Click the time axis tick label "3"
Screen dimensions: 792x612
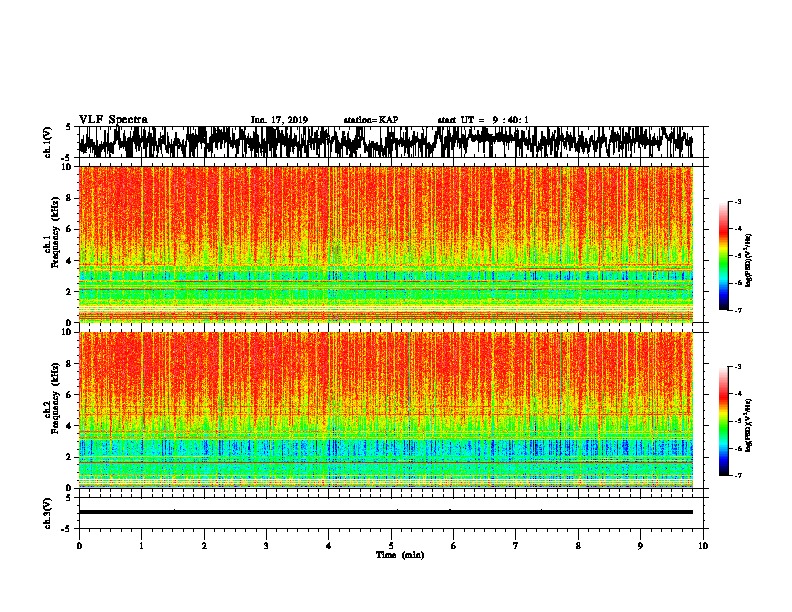click(x=266, y=546)
